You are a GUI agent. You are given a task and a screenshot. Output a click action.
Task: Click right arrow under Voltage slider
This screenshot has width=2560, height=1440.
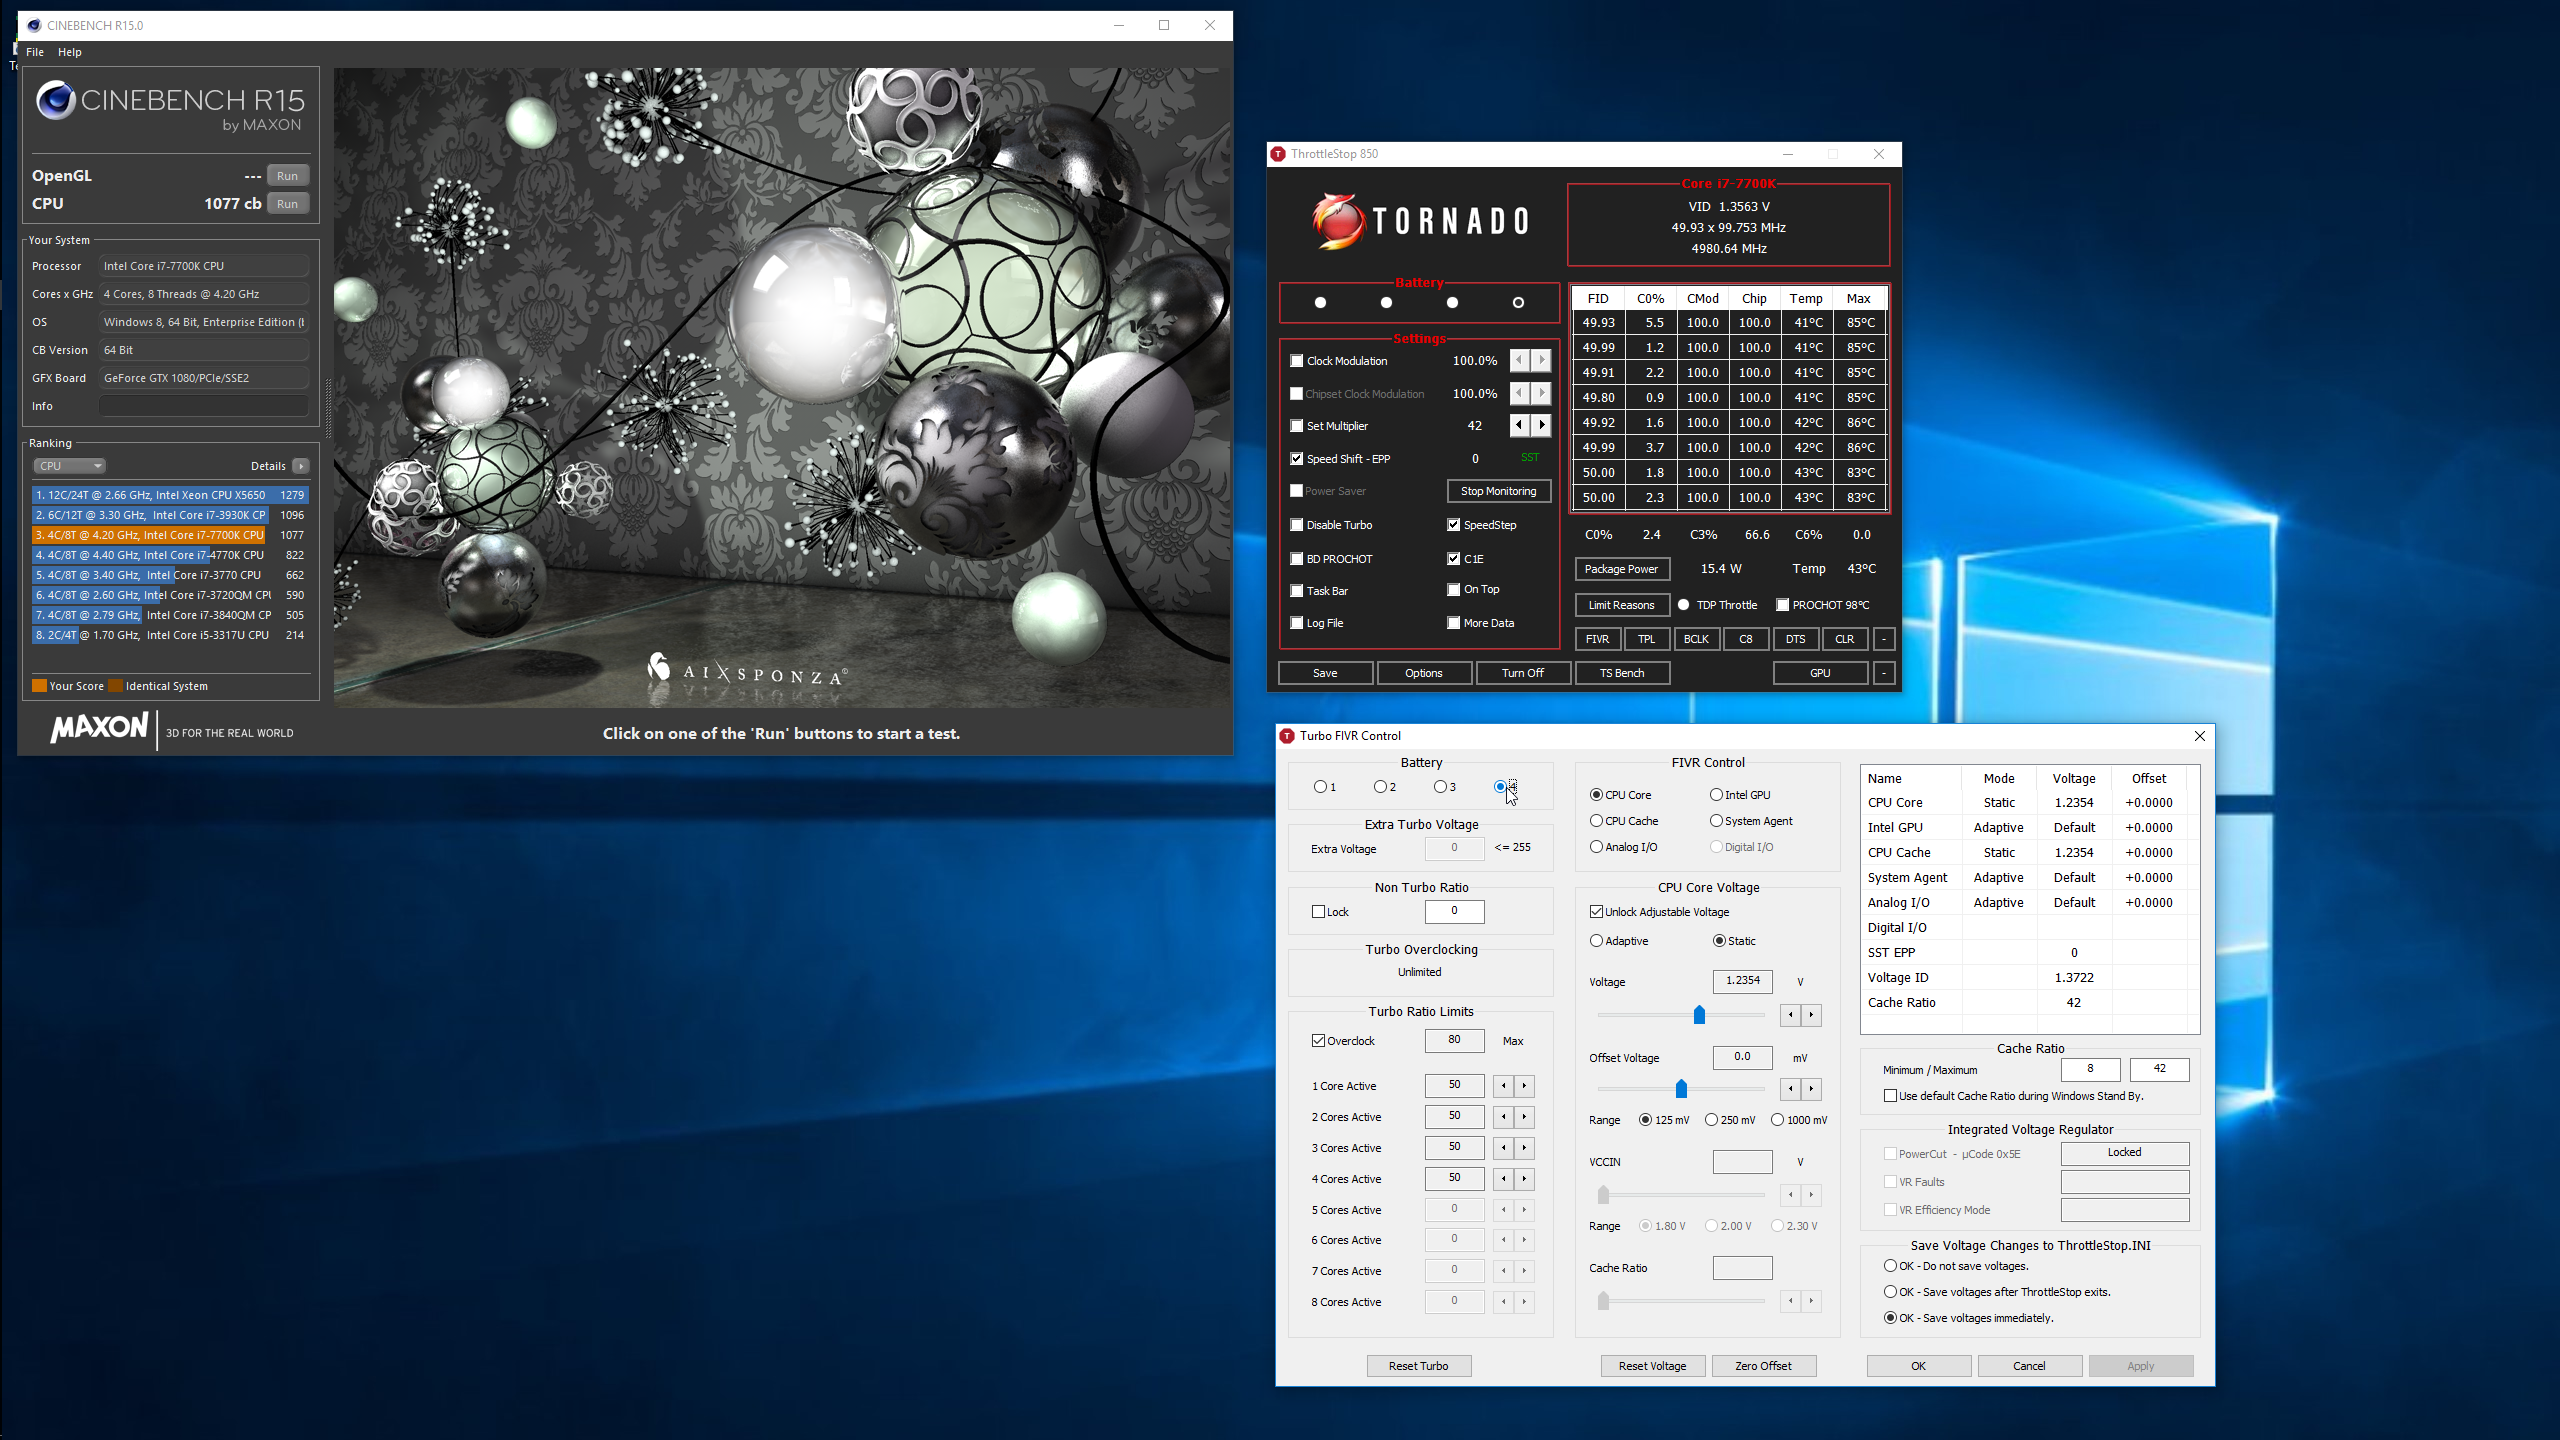pos(1811,1015)
